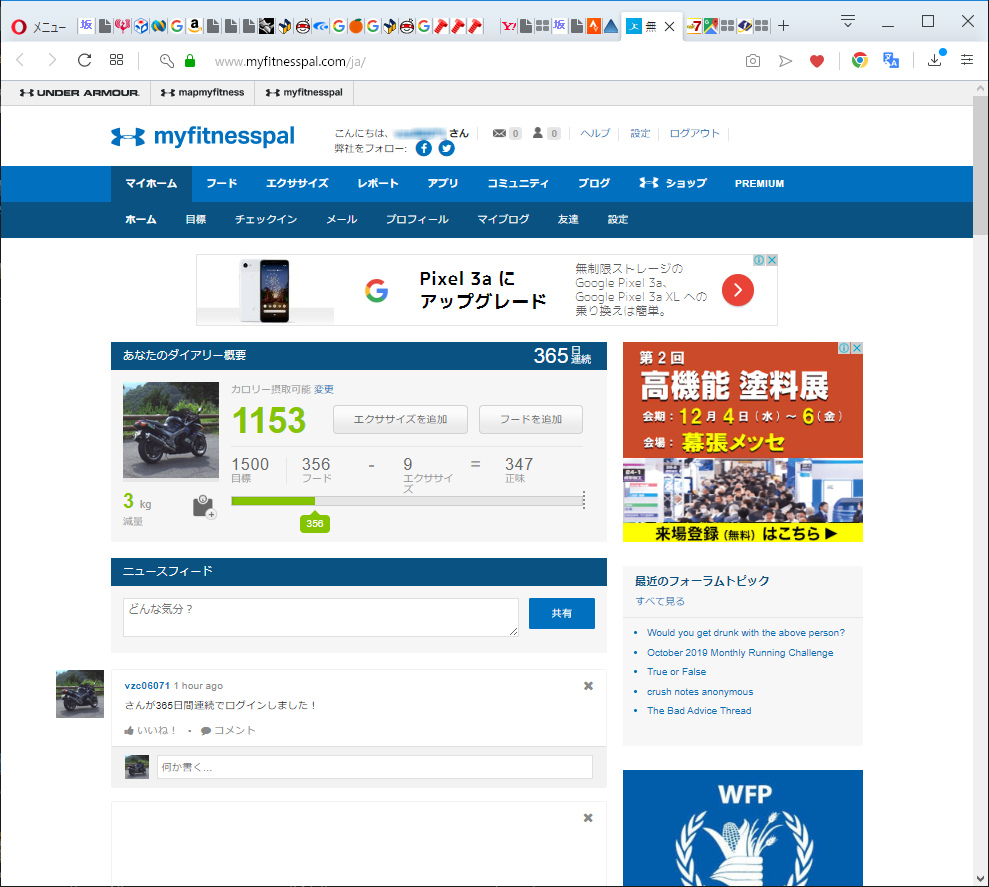
Task: Open the 目標 submenu item
Action: coord(196,220)
